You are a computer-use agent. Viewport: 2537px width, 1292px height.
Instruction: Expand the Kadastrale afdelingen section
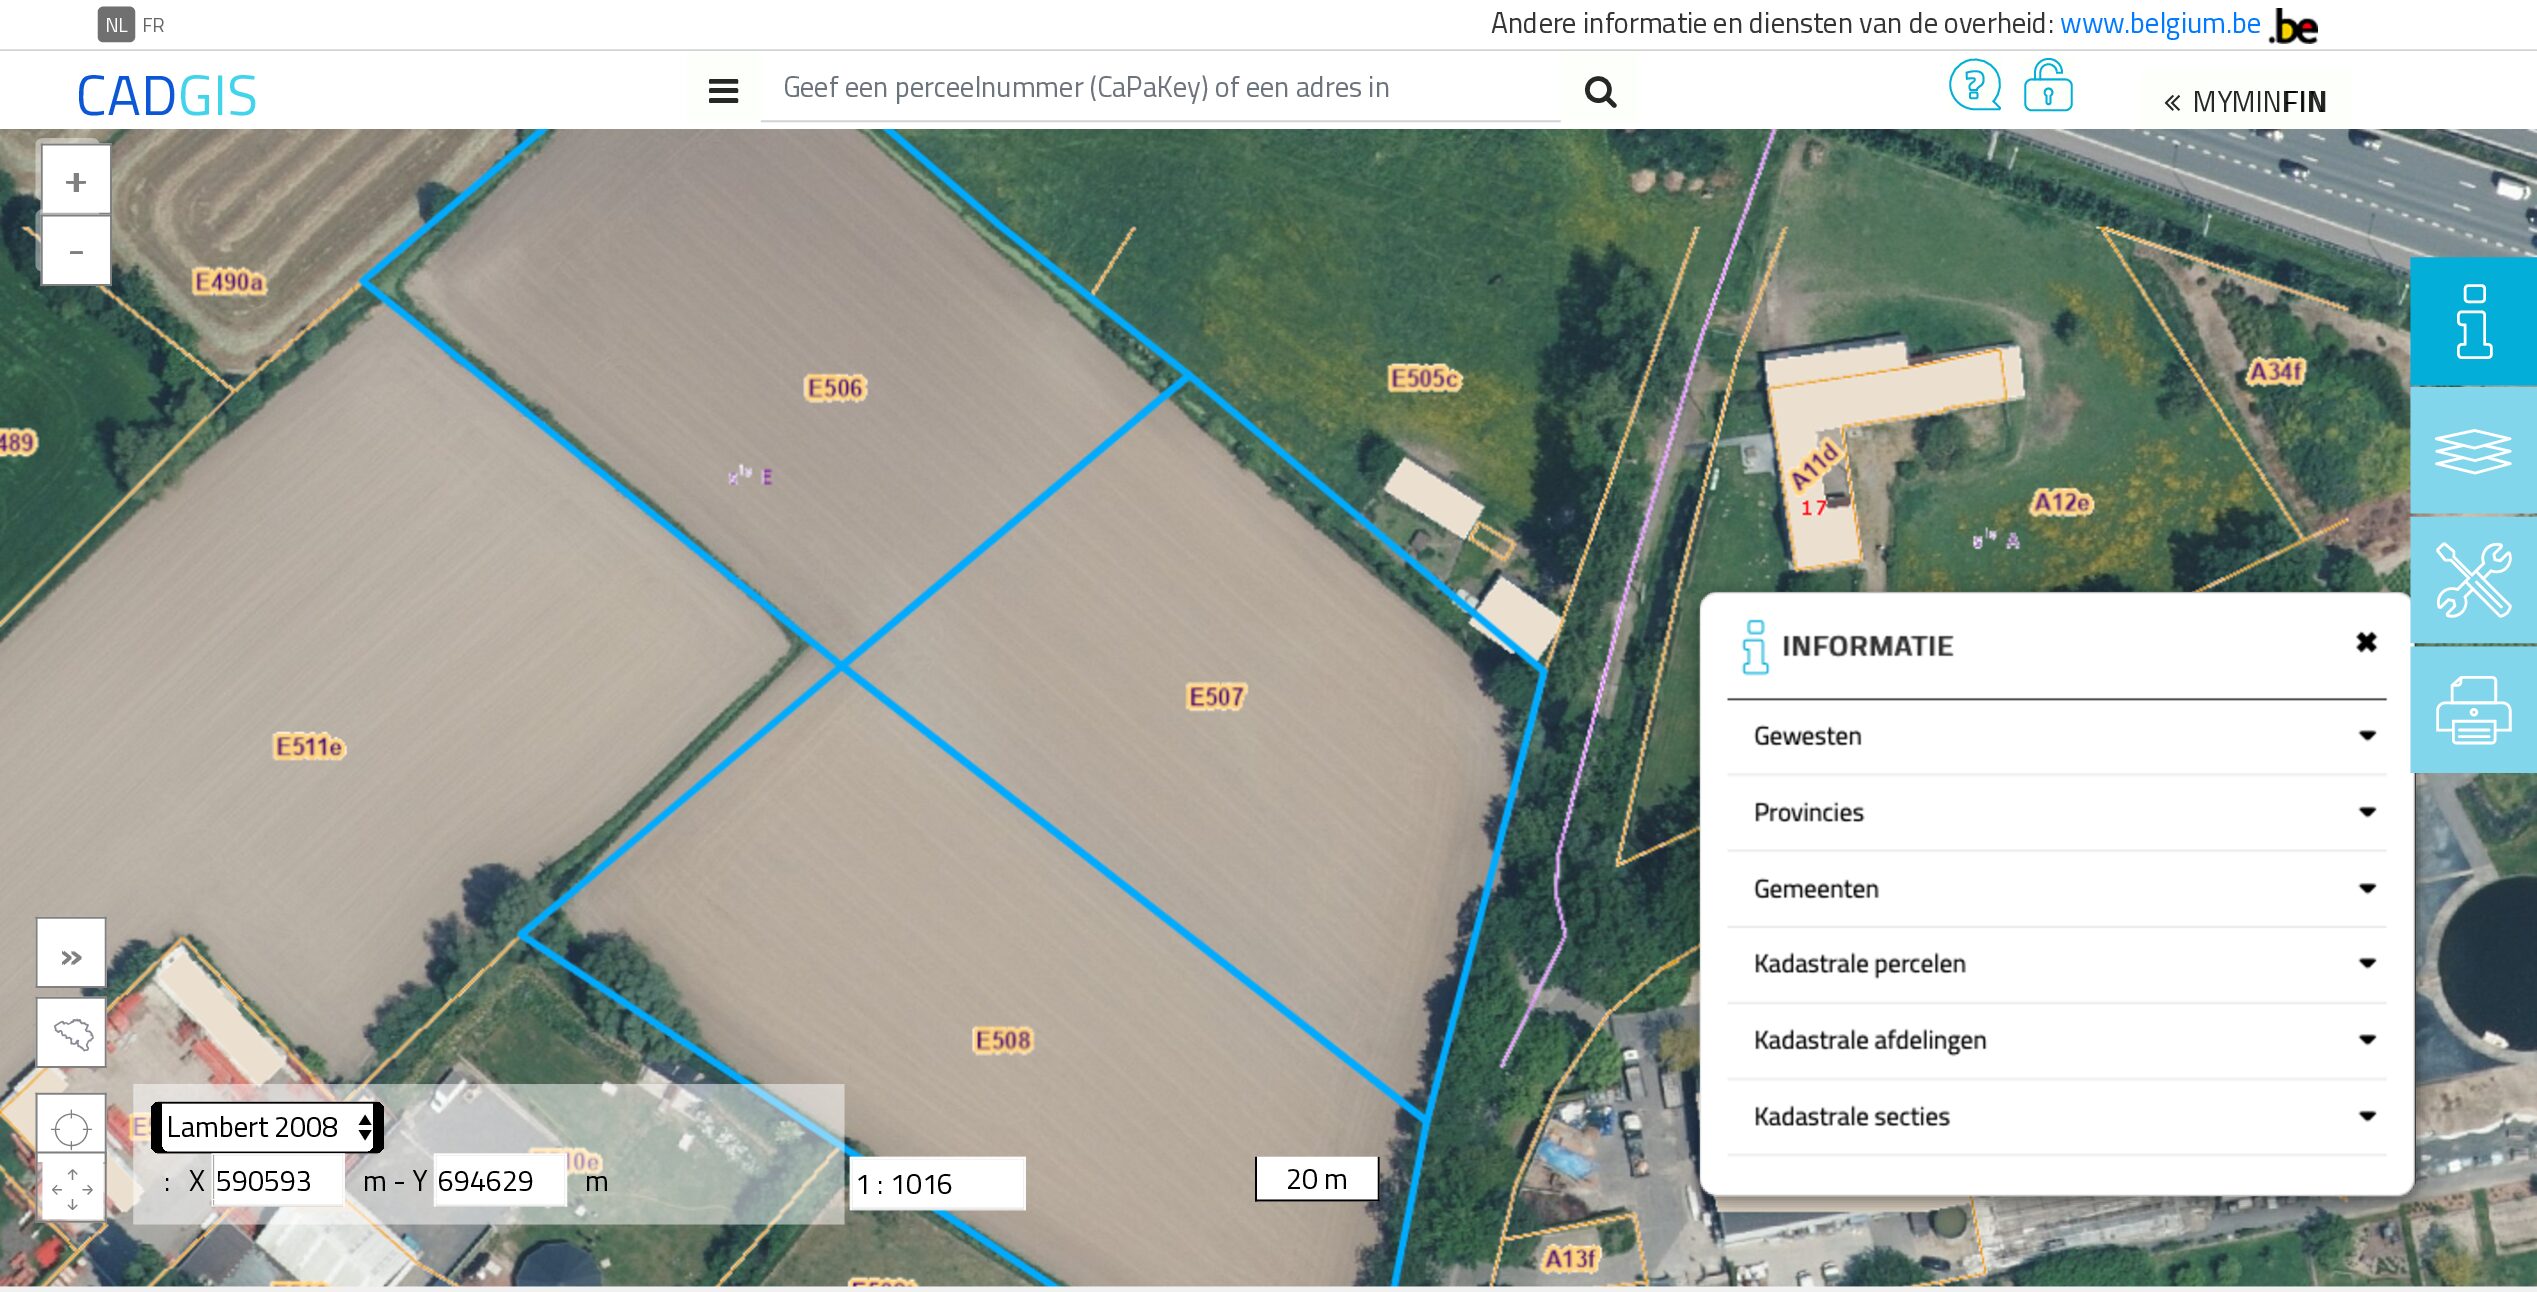[2056, 1040]
